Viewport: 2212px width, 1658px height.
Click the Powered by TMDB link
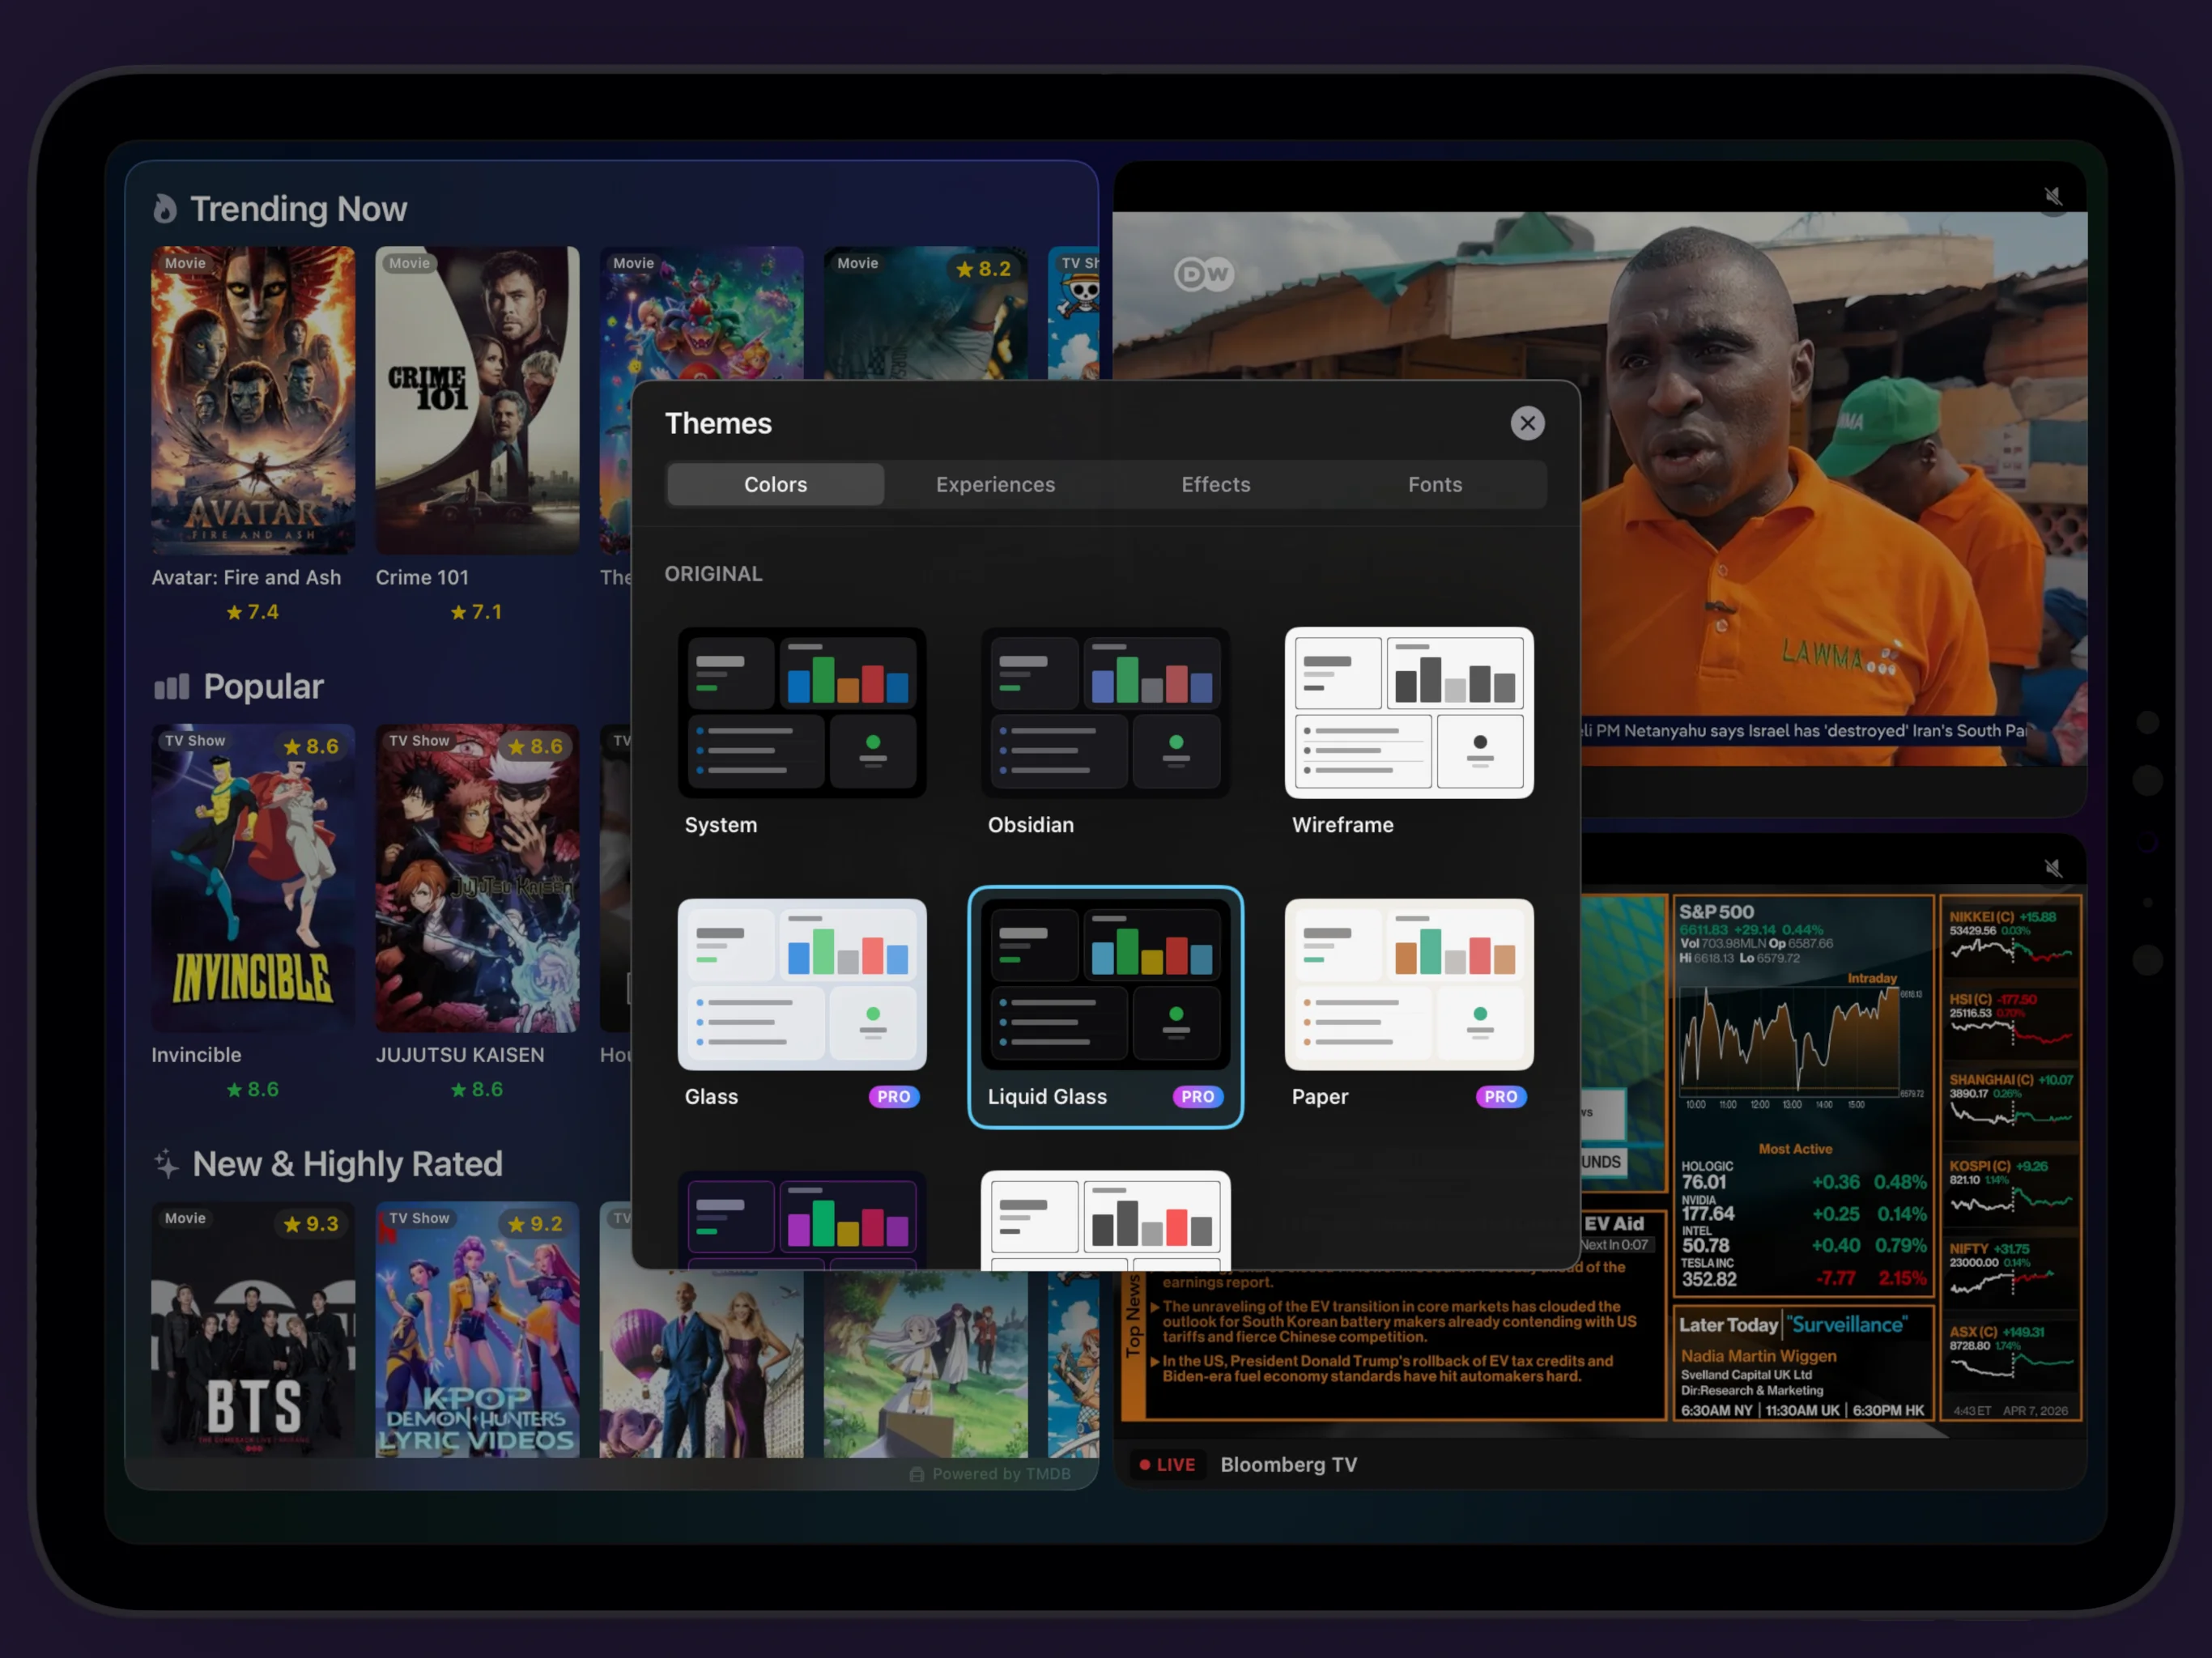click(990, 1473)
